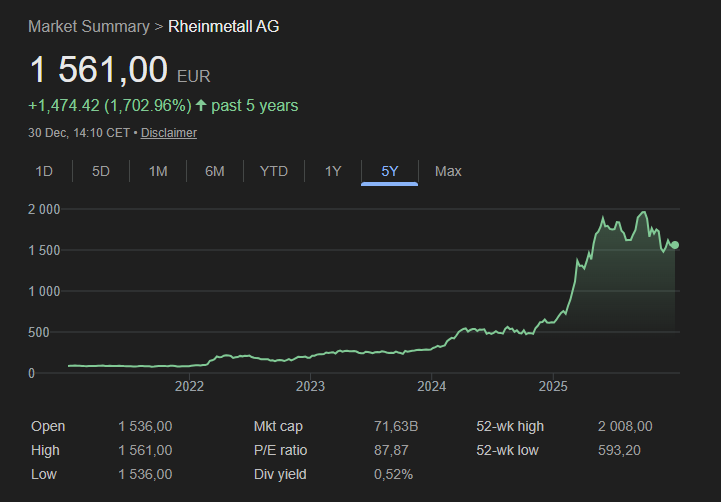Click the 1 561,00 current price heading
721x502 pixels.
pos(98,70)
